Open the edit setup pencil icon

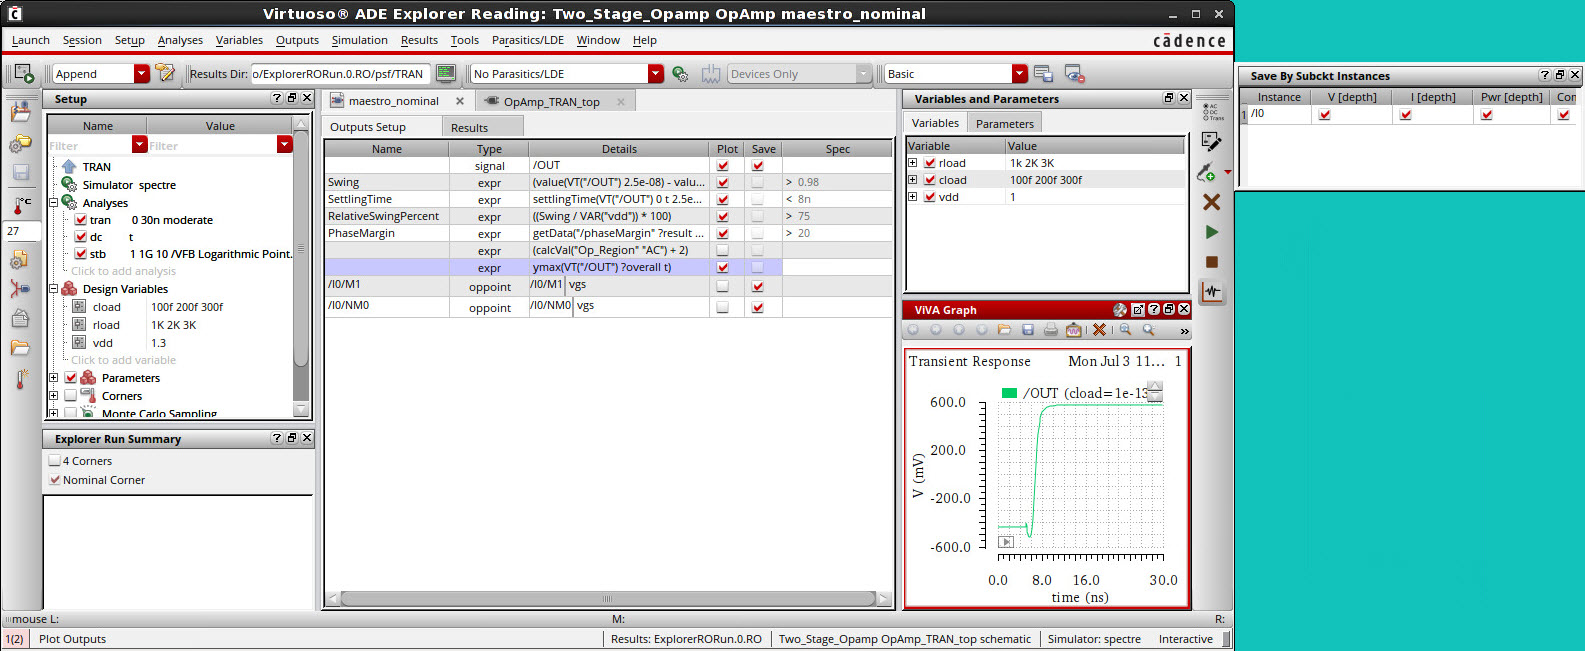tap(1211, 142)
